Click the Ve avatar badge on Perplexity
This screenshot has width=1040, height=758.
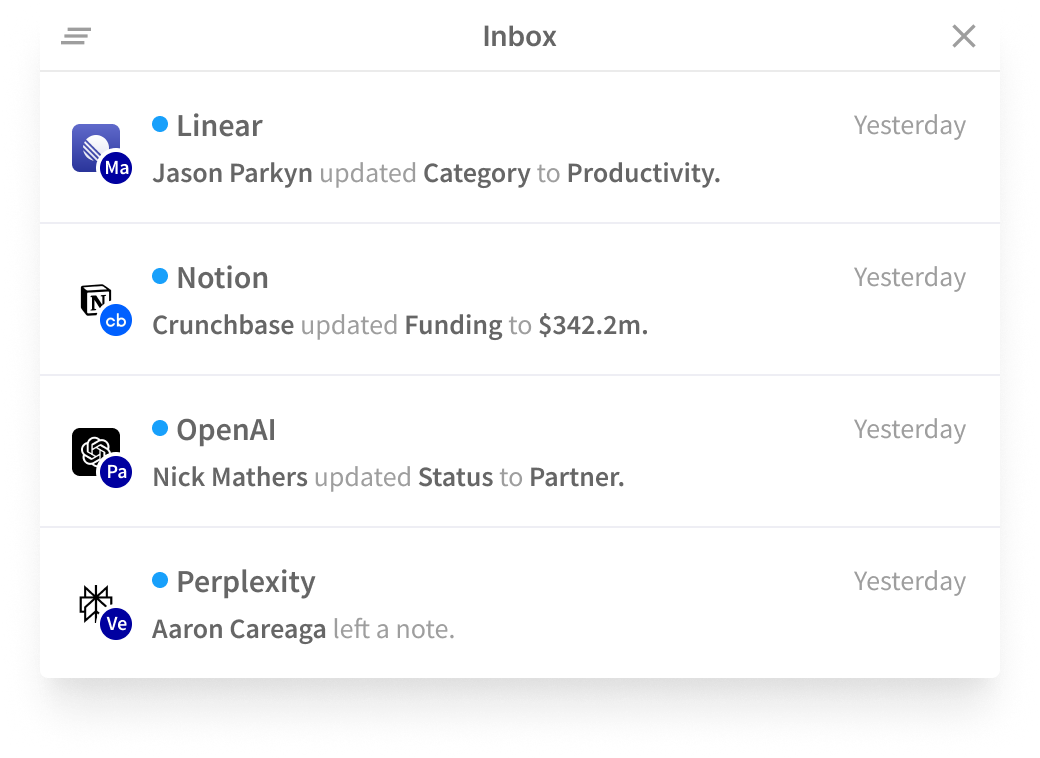117,624
